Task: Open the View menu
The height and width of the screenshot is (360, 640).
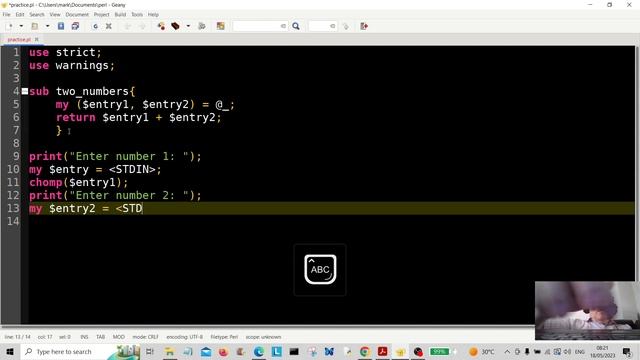Action: (x=55, y=14)
